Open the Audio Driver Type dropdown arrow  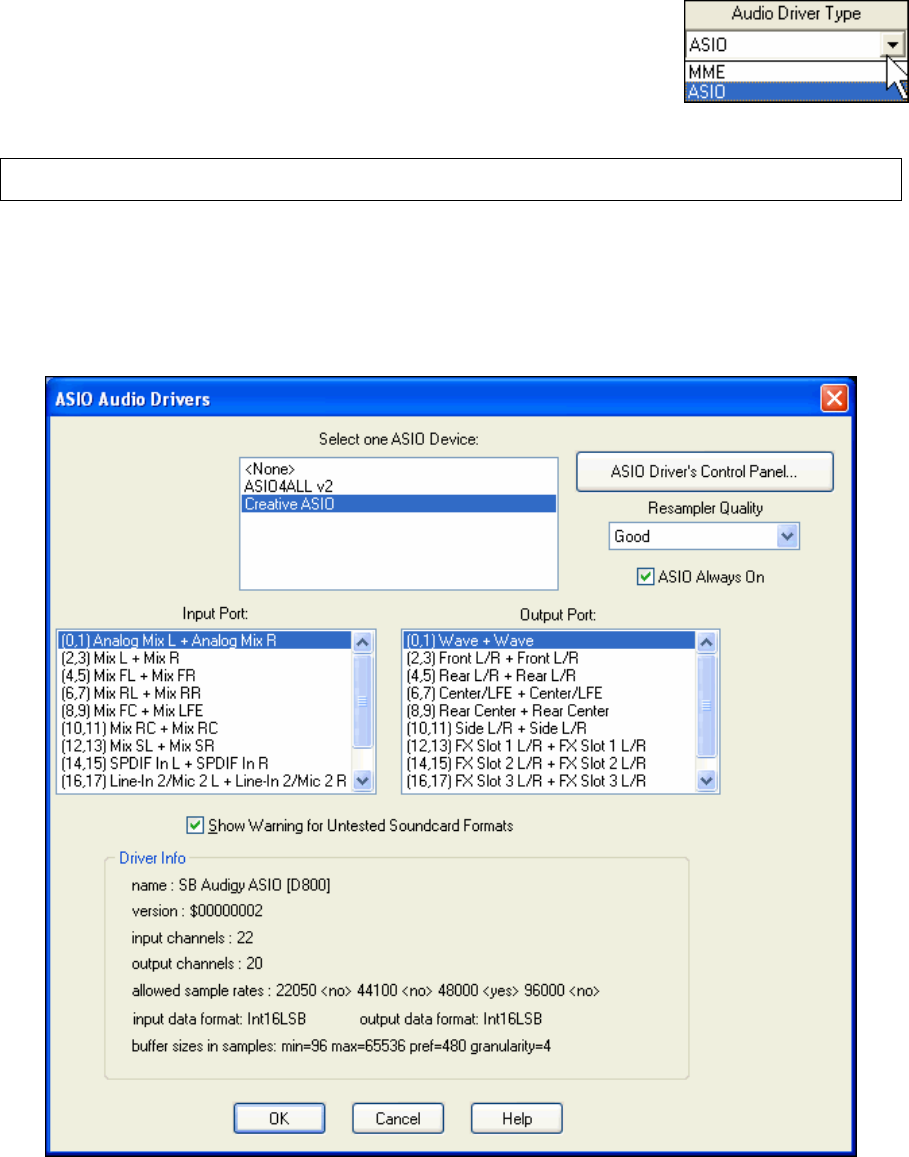click(x=893, y=45)
